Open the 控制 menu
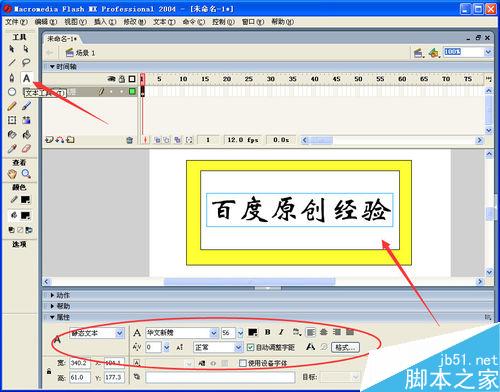Image resolution: width=500 pixels, height=392 pixels. click(x=223, y=22)
